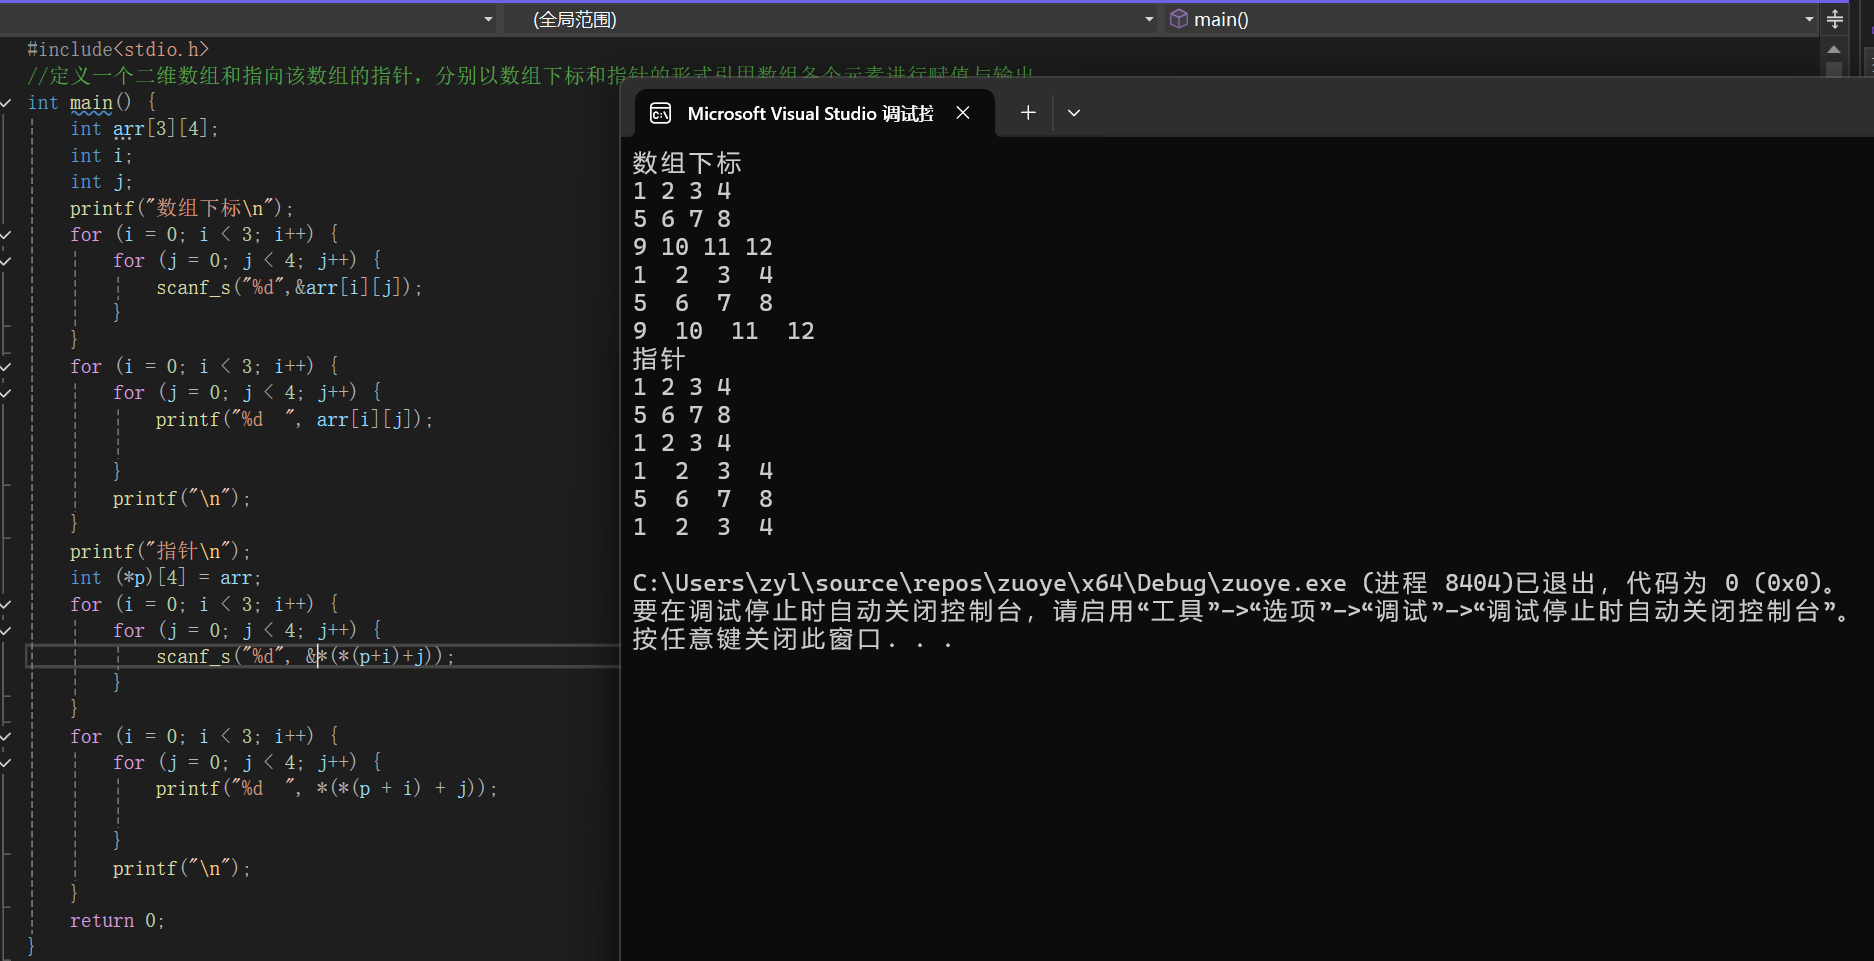
Task: Open the project dropdown left of the scope box
Action: point(488,19)
